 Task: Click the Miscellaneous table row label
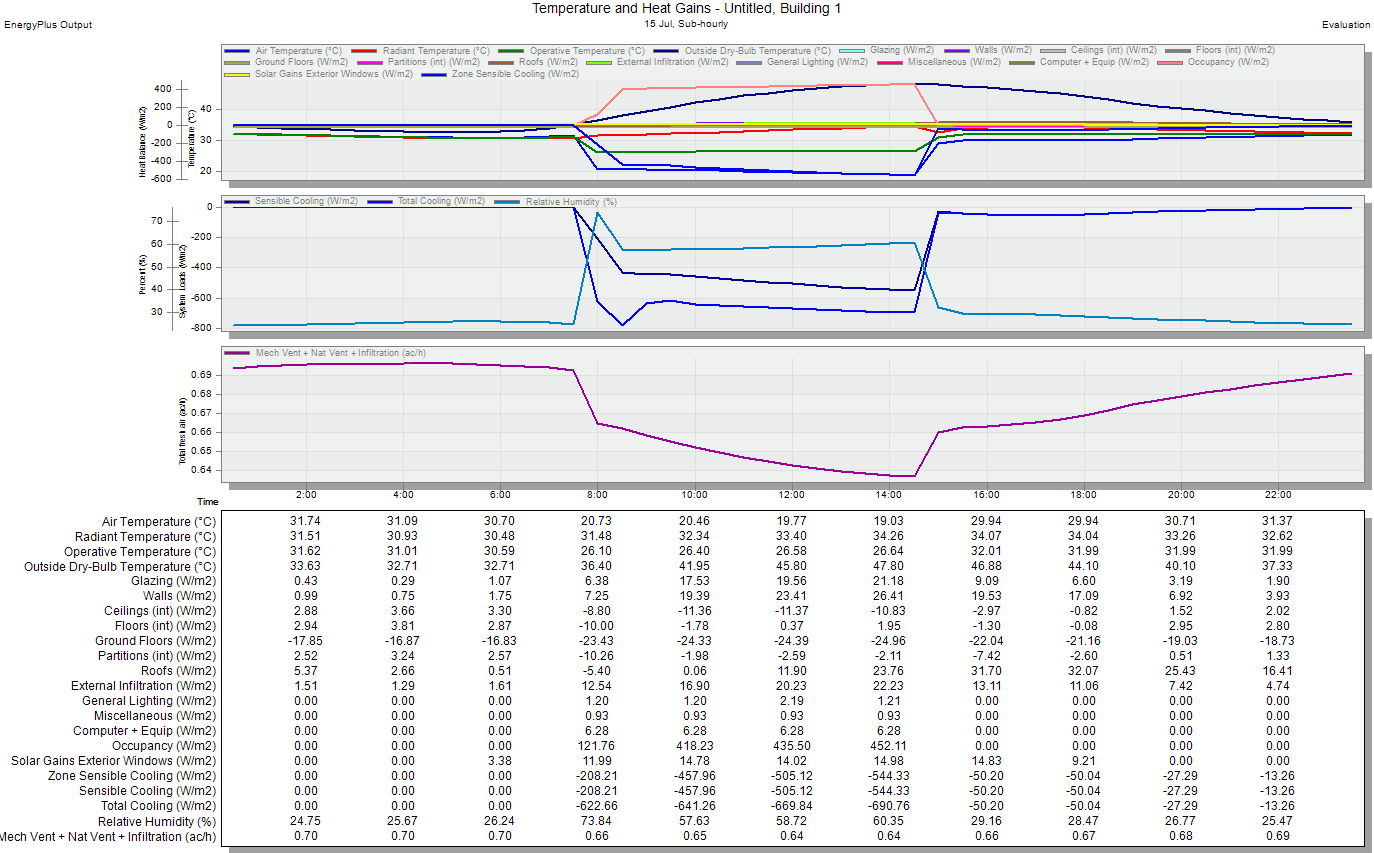[x=155, y=716]
